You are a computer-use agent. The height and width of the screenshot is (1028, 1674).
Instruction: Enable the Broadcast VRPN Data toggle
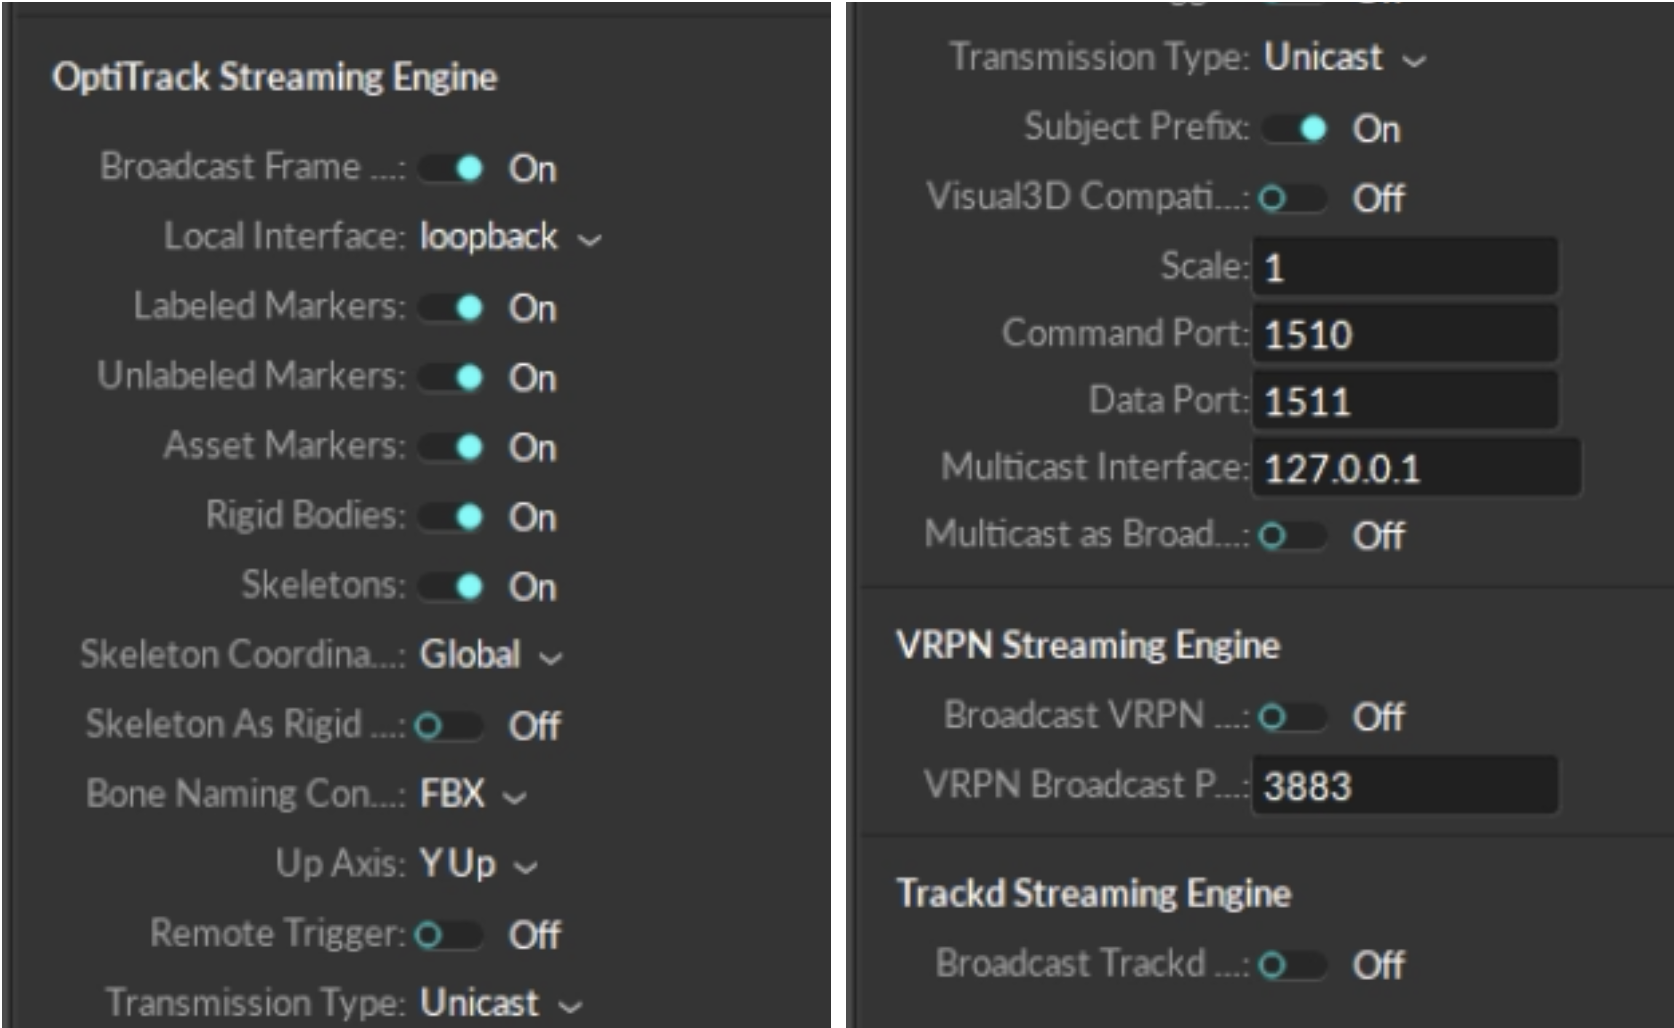(1292, 717)
